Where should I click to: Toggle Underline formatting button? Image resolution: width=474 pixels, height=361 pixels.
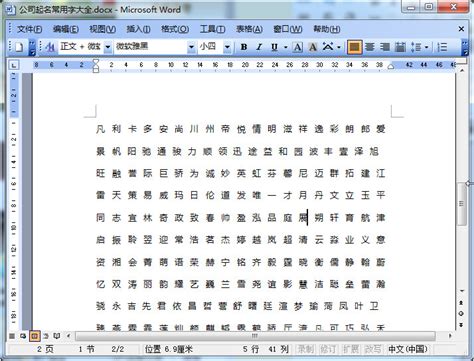(x=274, y=47)
